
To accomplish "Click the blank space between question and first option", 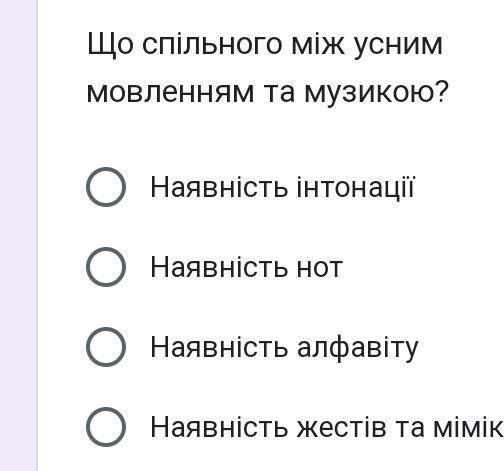I will click(267, 138).
